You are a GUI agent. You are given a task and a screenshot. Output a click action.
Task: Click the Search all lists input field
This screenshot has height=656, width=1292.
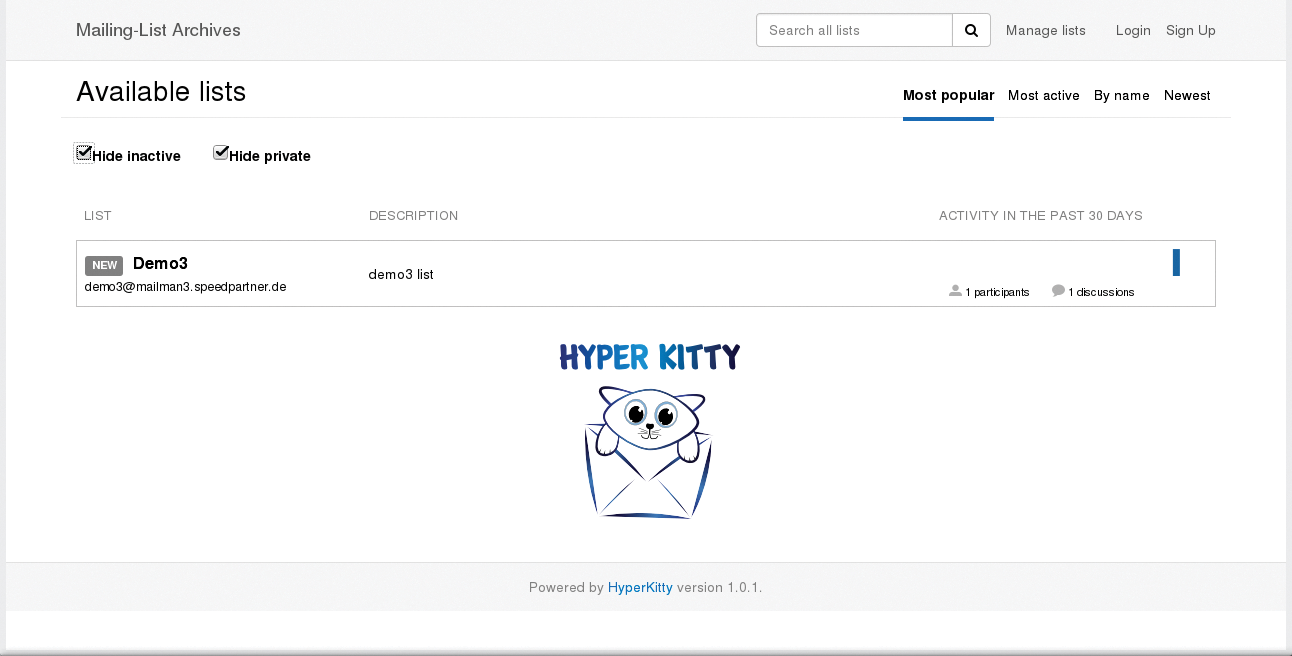854,30
